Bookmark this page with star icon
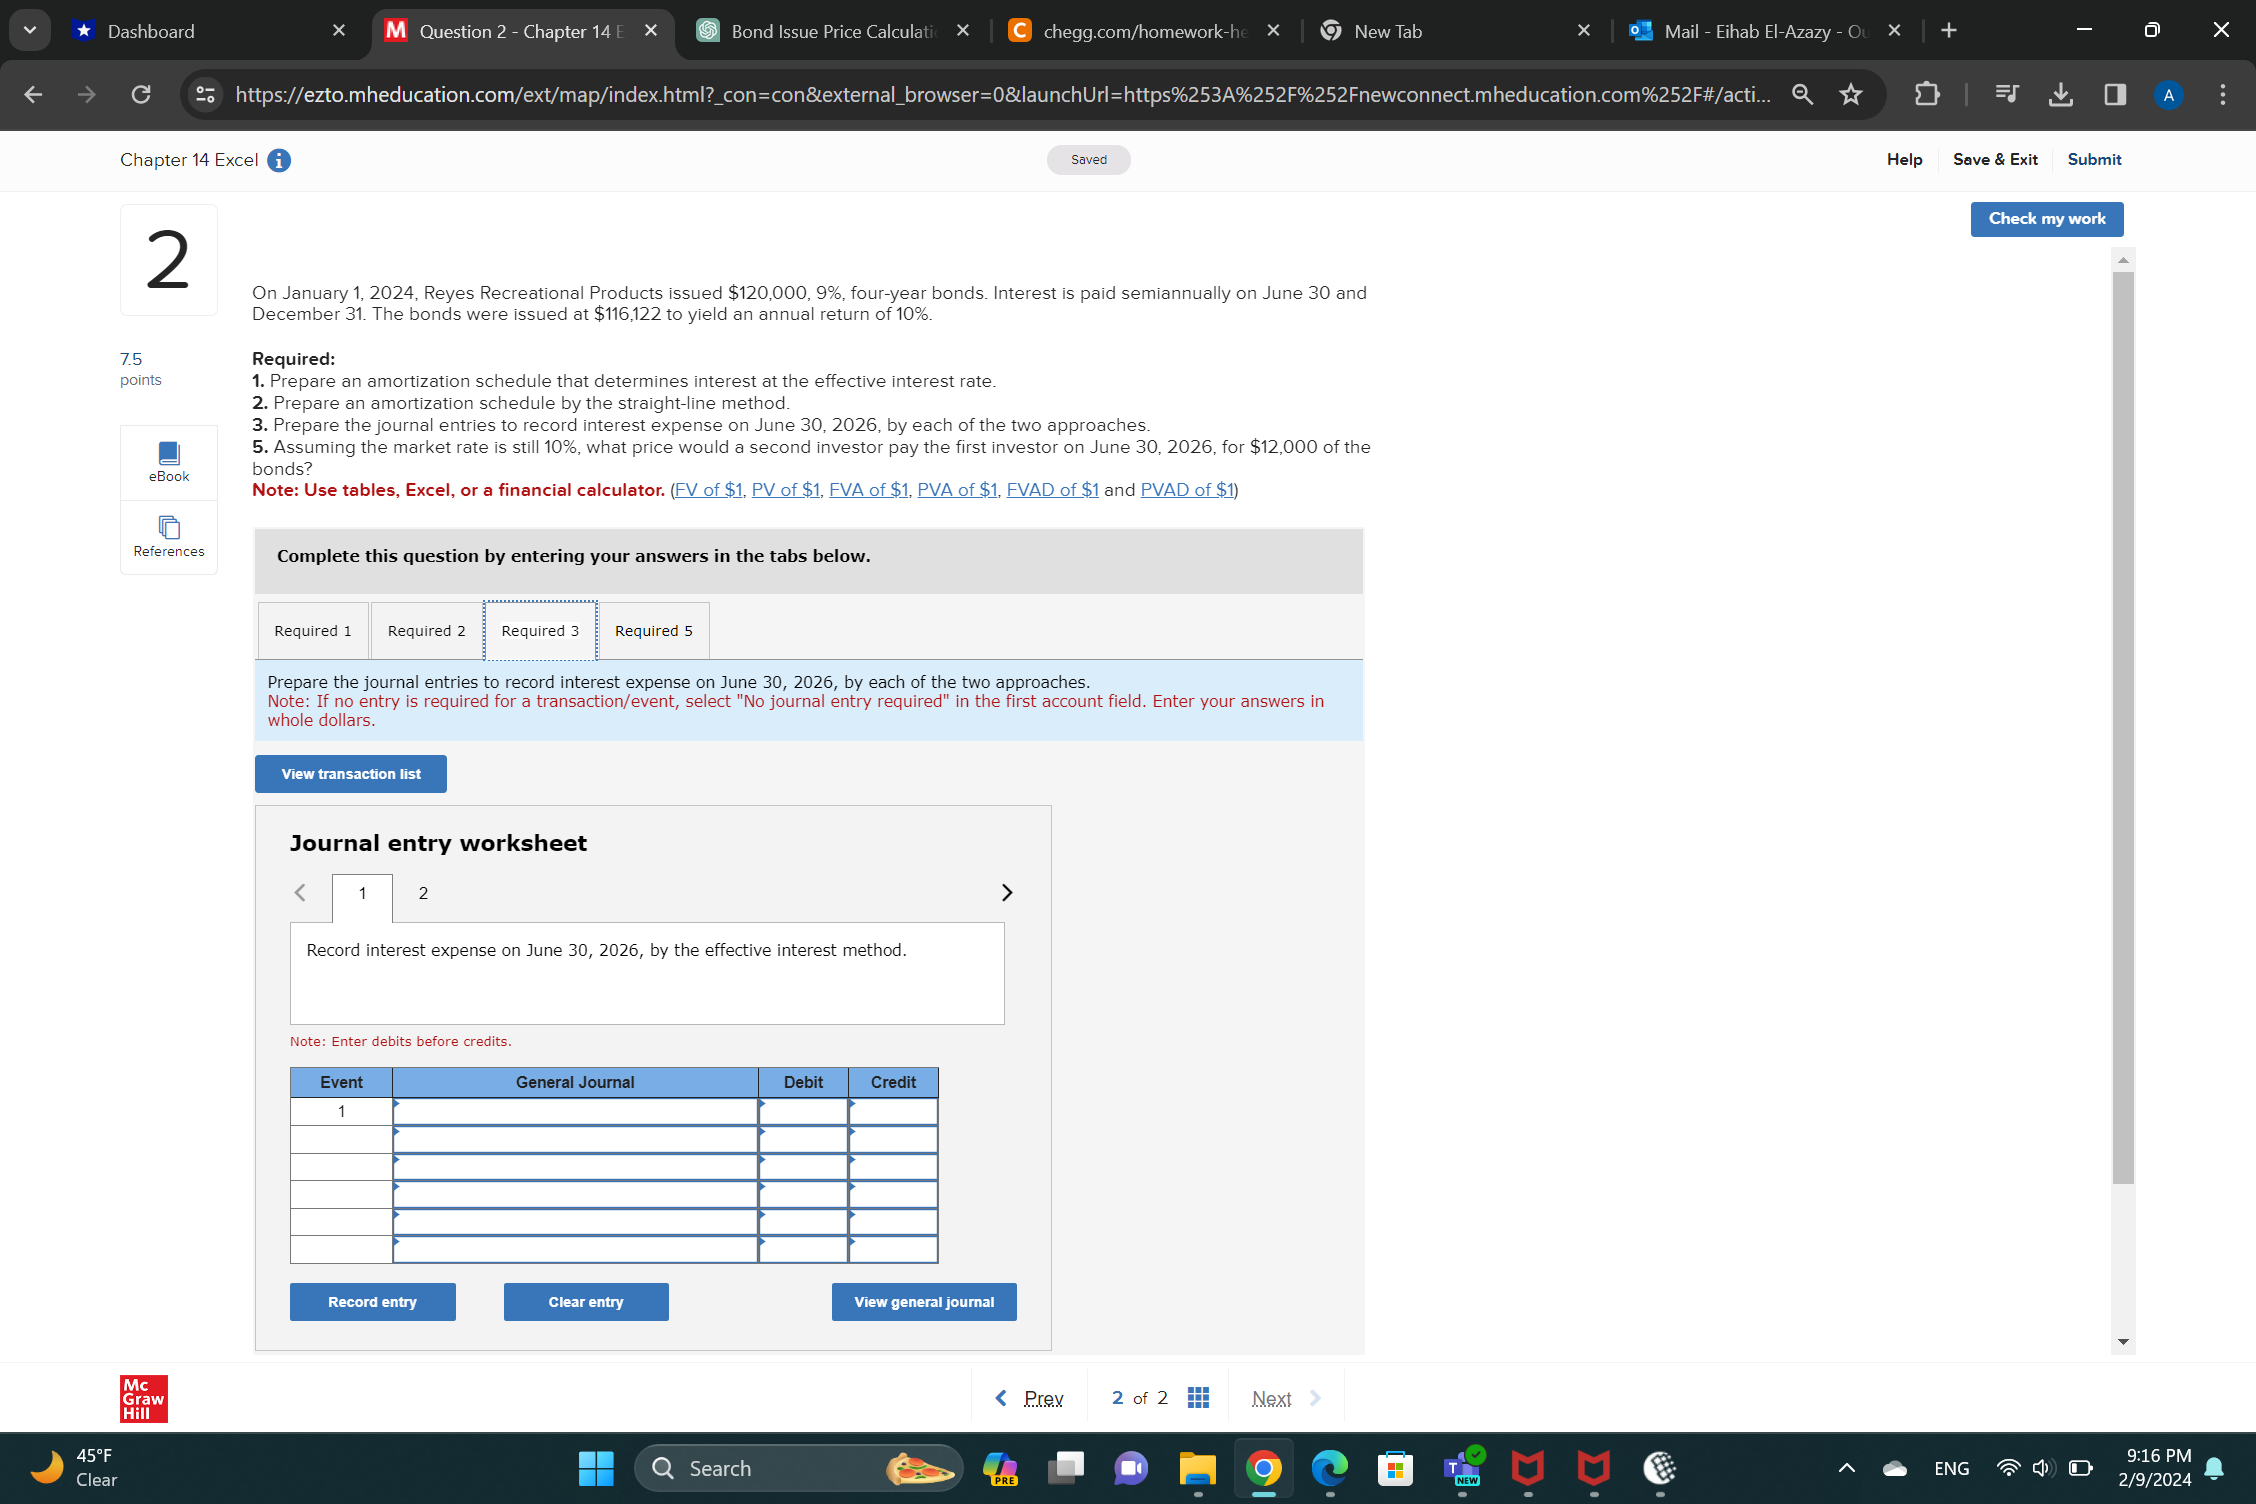This screenshot has height=1504, width=2256. (x=1851, y=95)
